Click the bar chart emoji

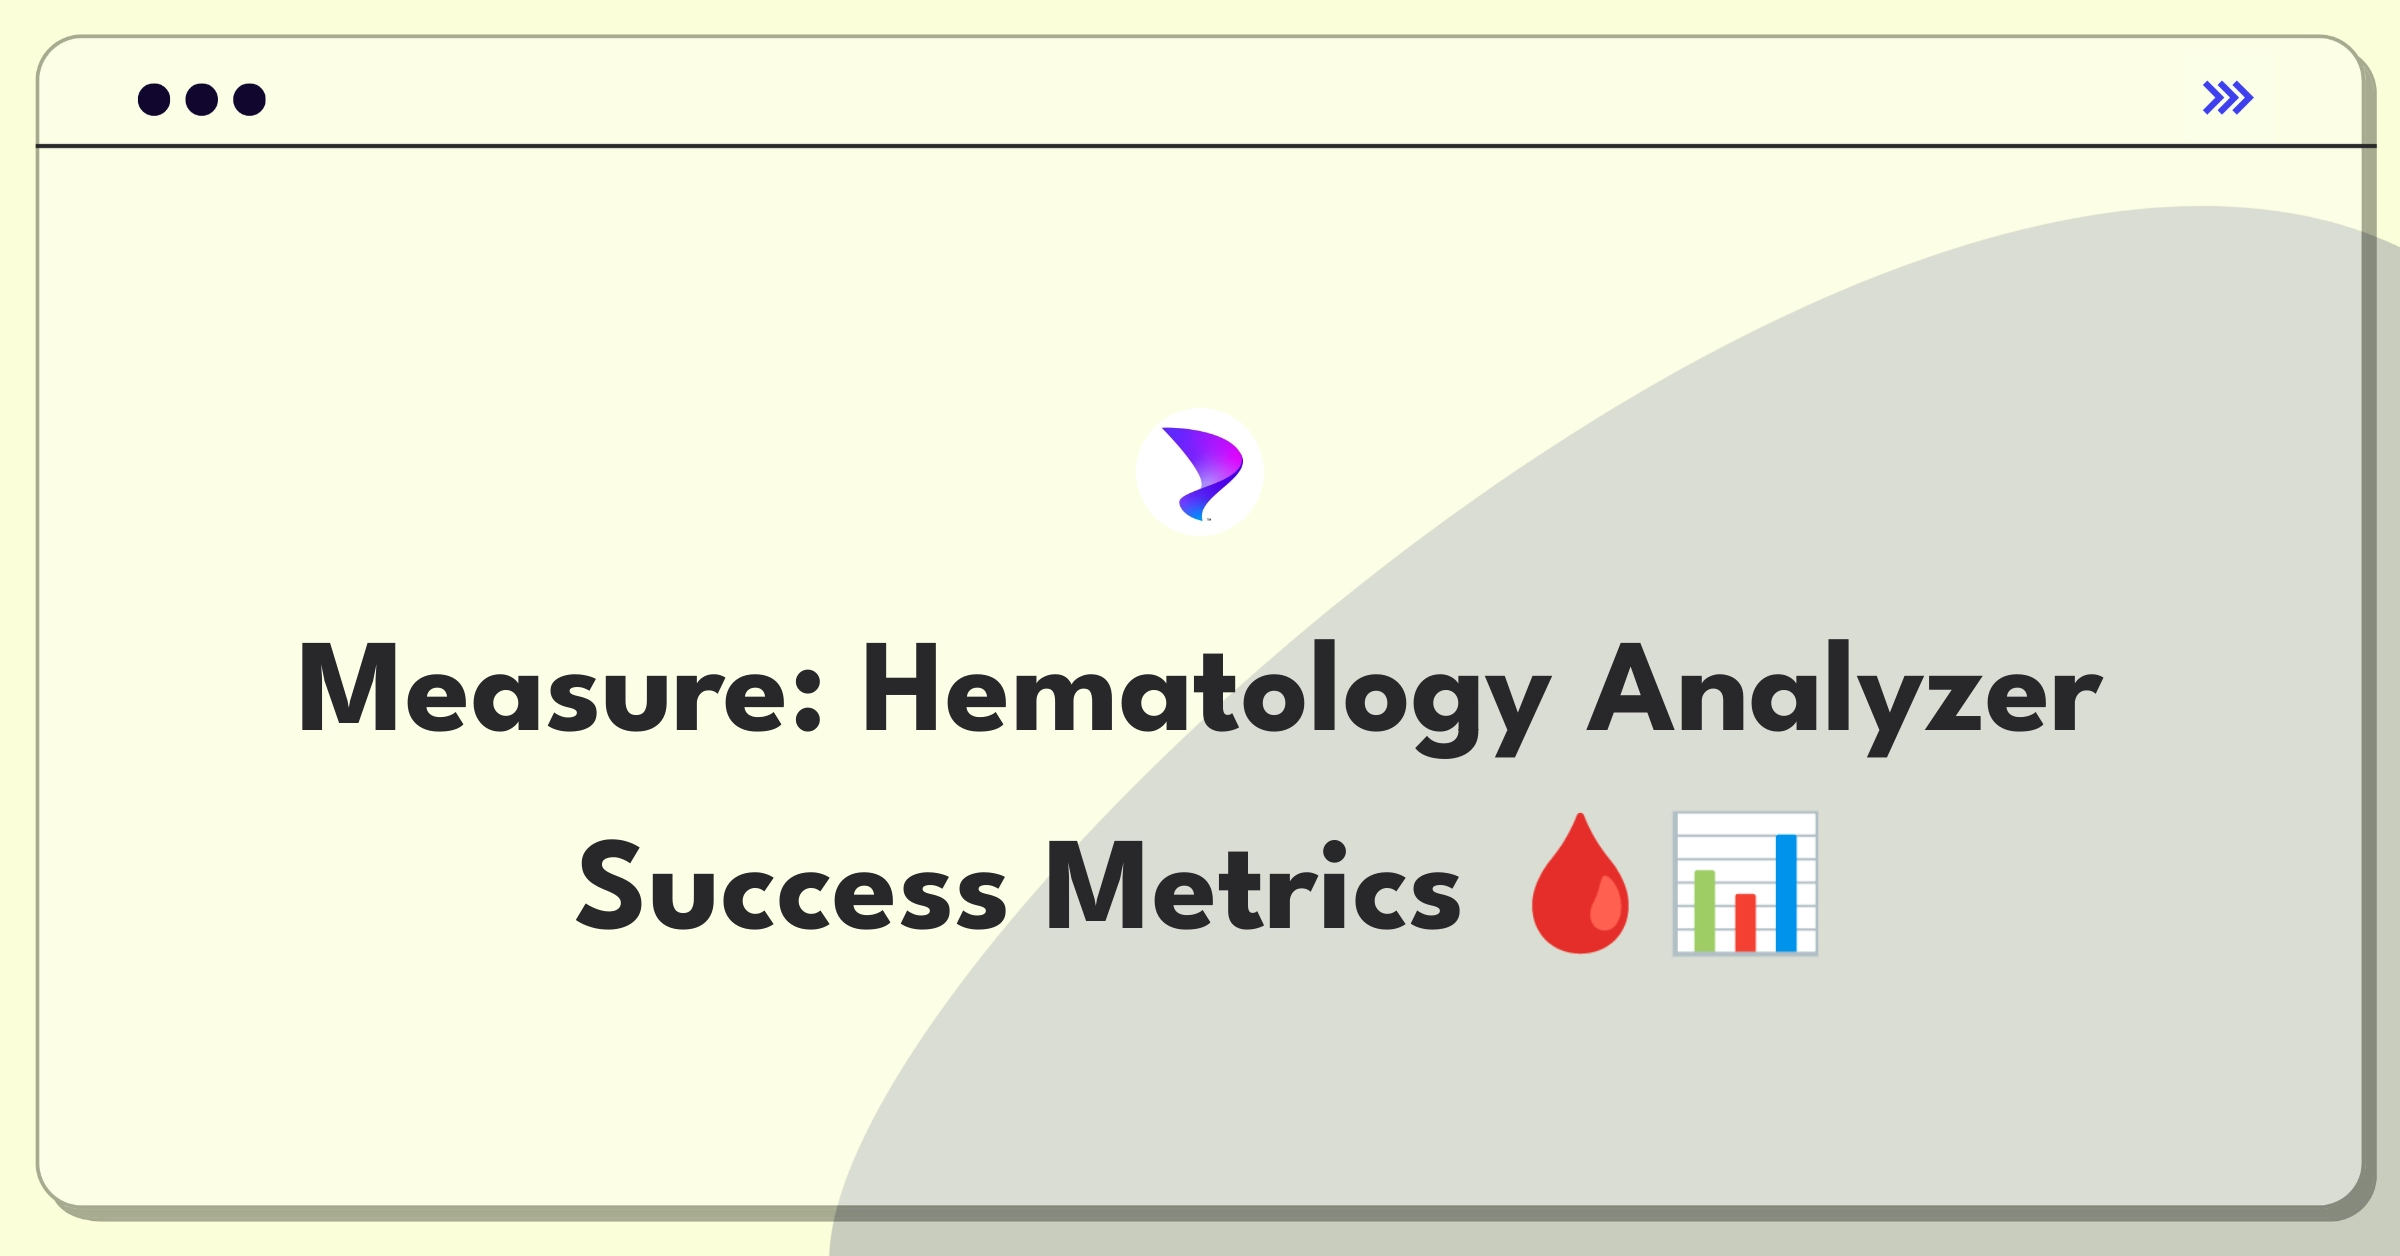tap(1745, 884)
